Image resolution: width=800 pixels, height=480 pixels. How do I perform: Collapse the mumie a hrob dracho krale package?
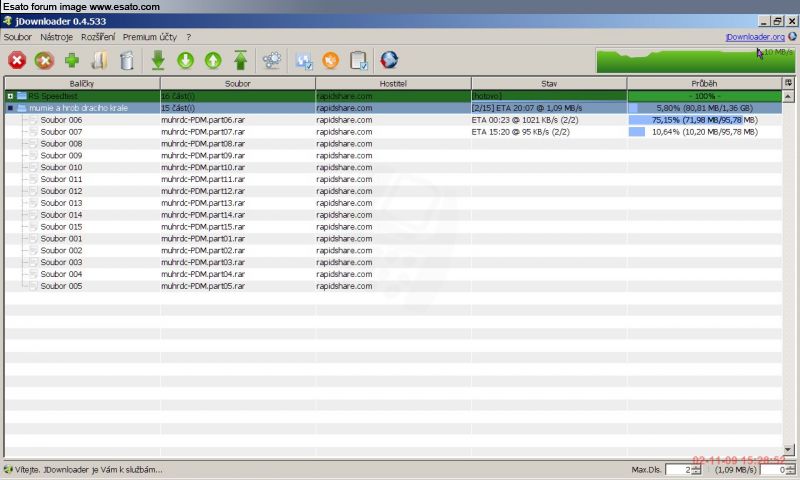click(x=10, y=108)
